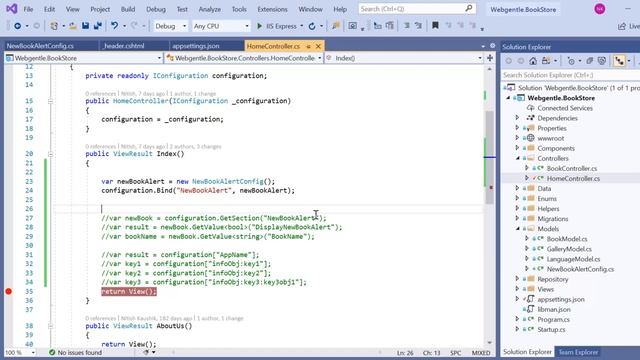Expand the Dependencies node

(517, 118)
